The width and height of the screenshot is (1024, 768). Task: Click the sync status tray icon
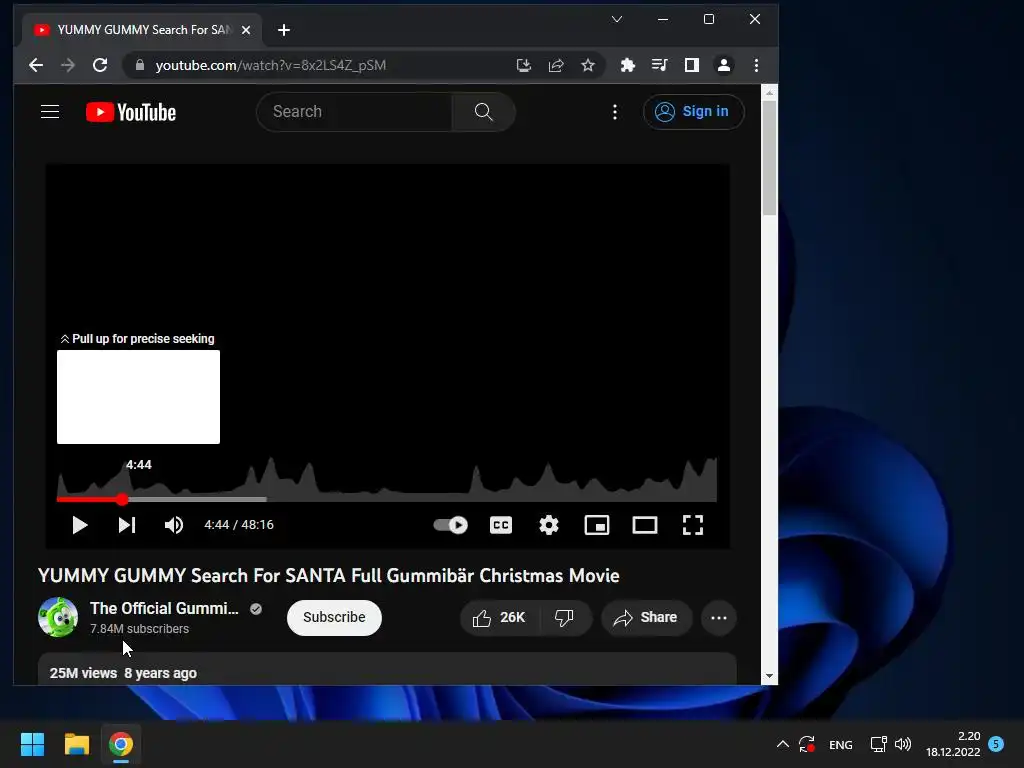coord(807,744)
